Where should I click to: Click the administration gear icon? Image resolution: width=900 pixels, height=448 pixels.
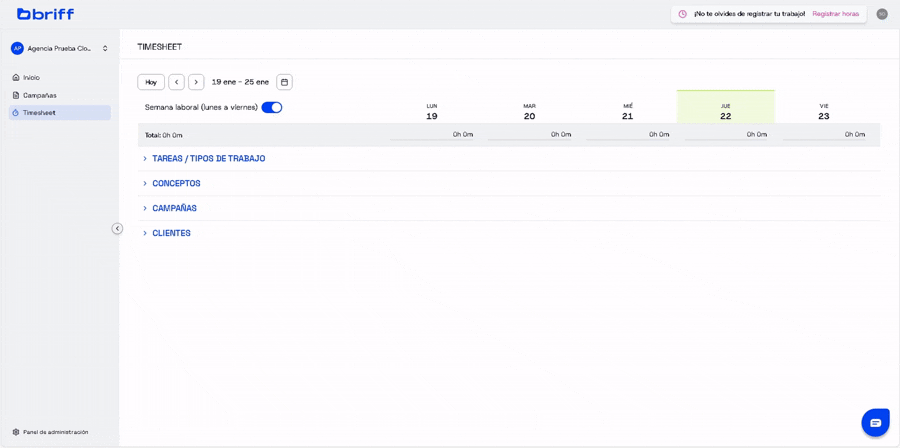[x=16, y=432]
